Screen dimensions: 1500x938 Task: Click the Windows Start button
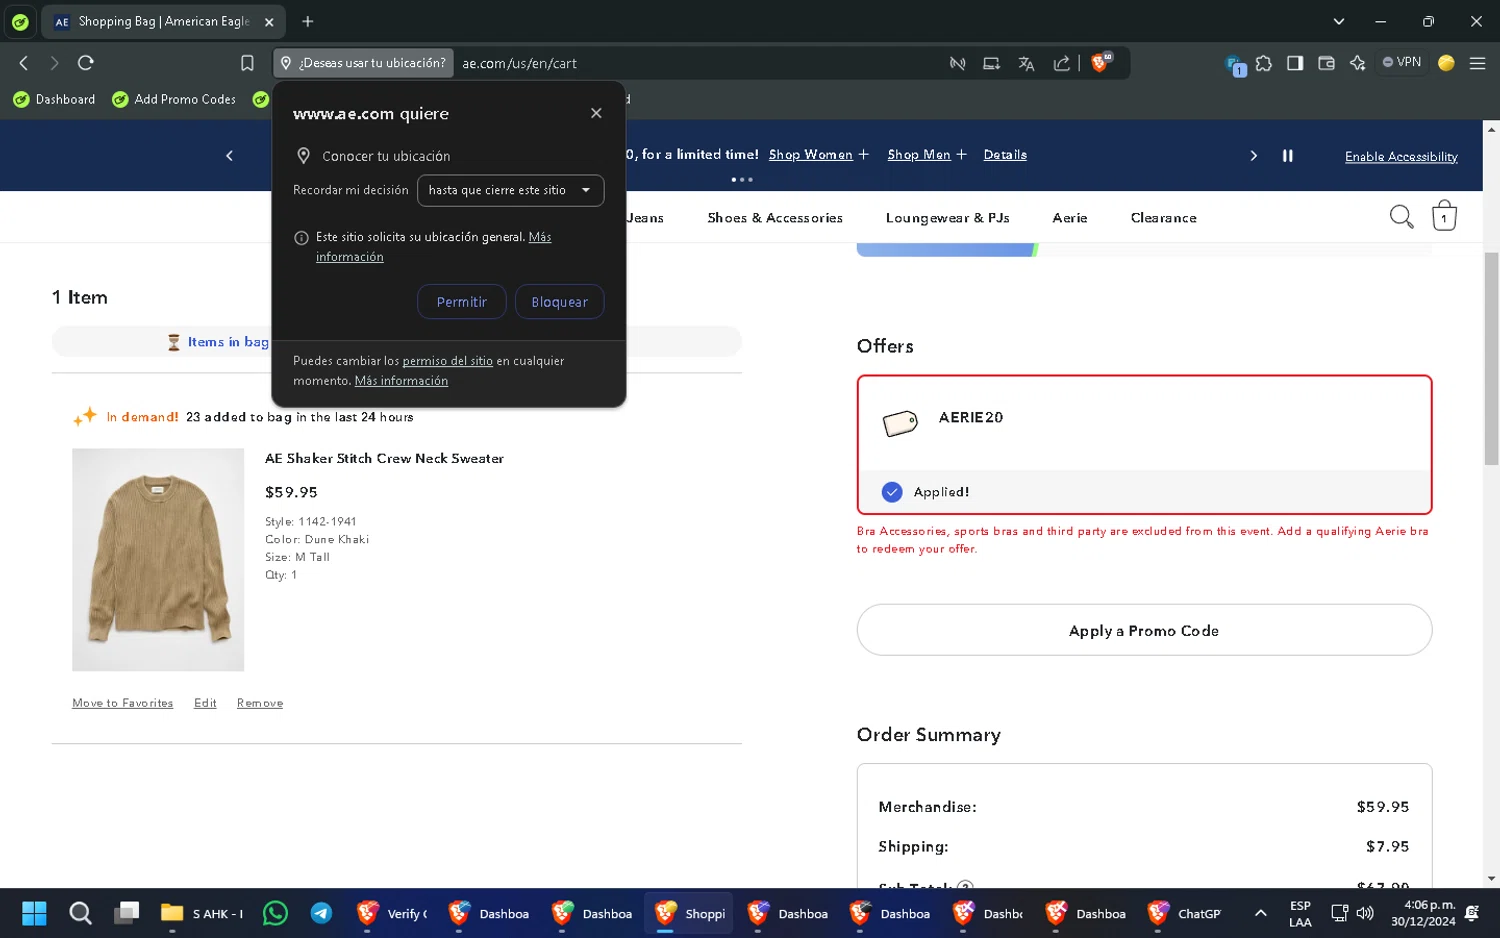tap(34, 913)
